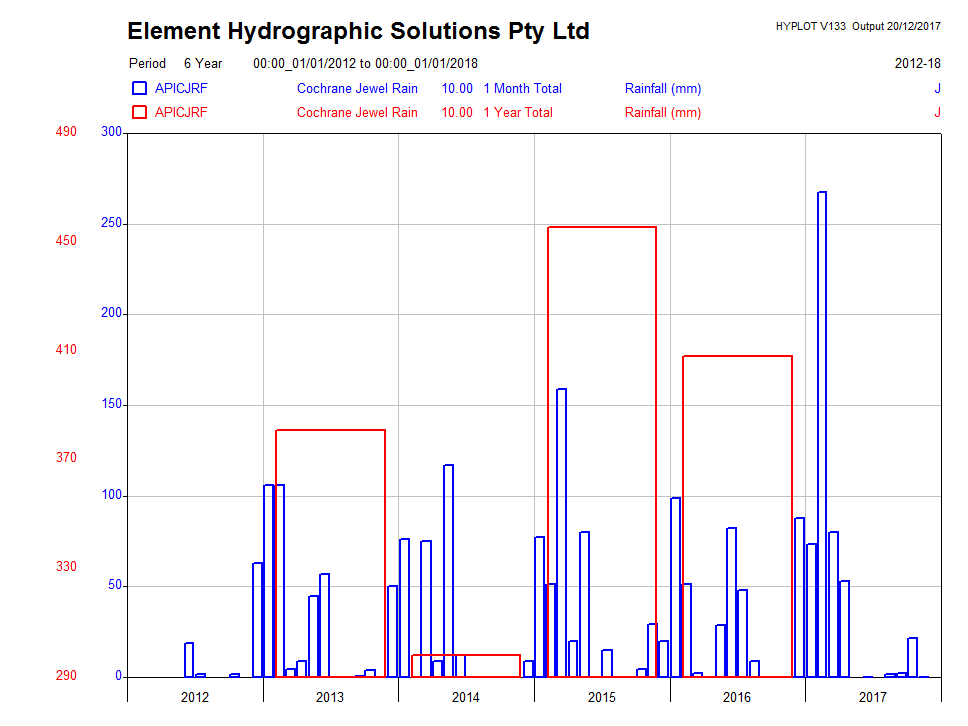
Task: Select the red APICJRF series label
Action: click(x=181, y=113)
